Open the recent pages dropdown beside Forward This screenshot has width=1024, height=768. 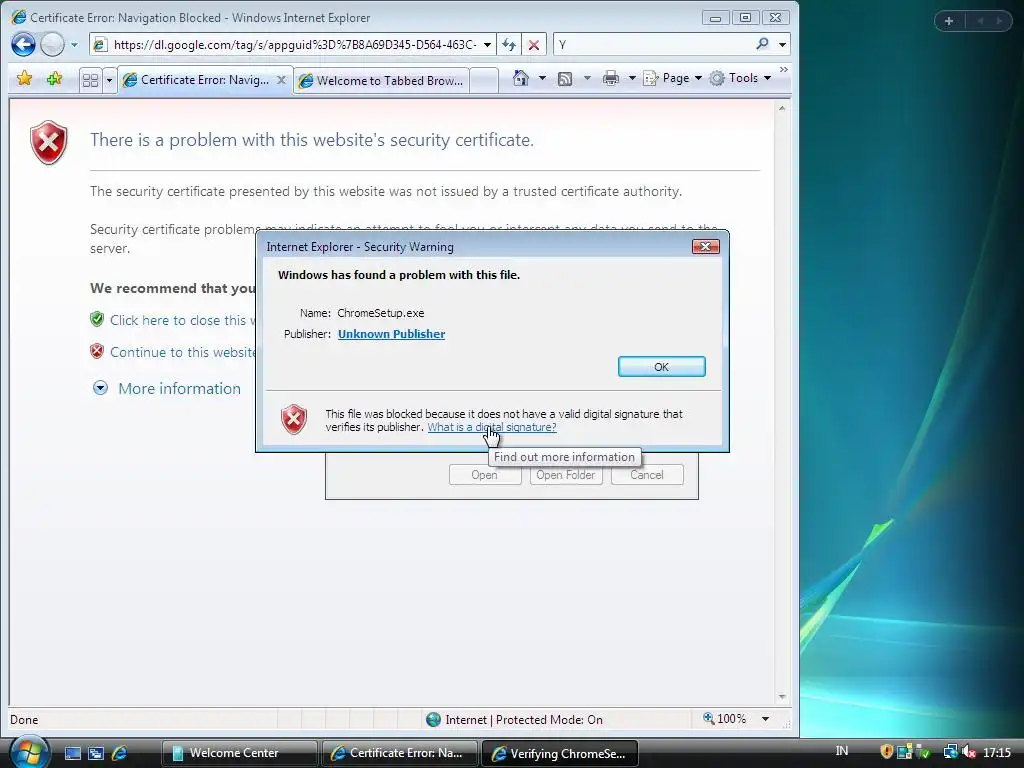coord(74,45)
